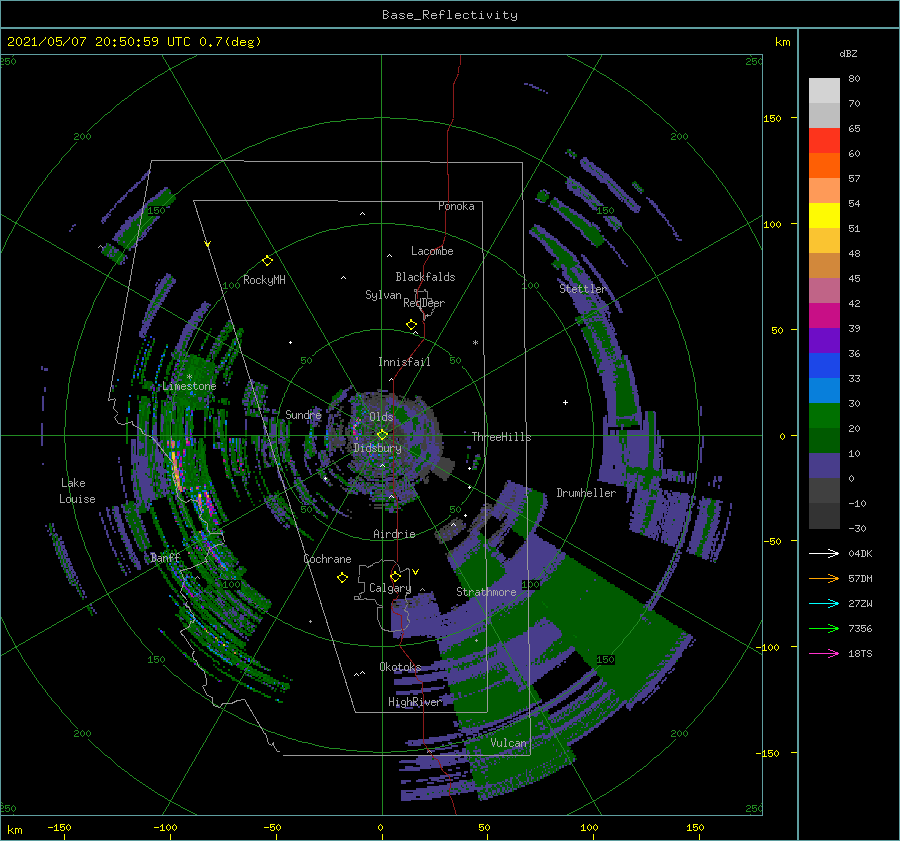Viewport: 900px width, 841px height.
Task: Click the white plus marker west of Drumheller
Action: [x=565, y=402]
